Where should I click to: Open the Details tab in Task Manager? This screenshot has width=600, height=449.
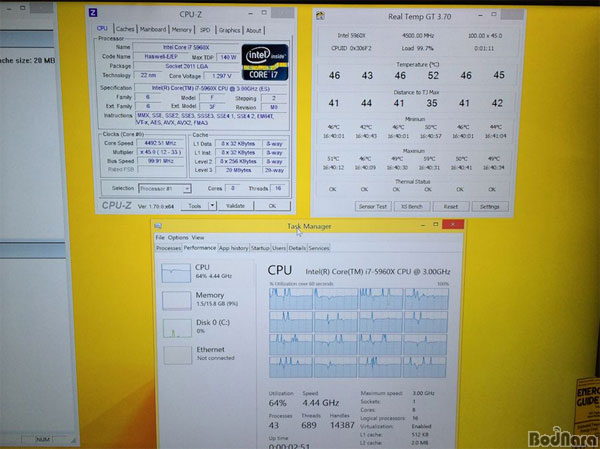[297, 248]
